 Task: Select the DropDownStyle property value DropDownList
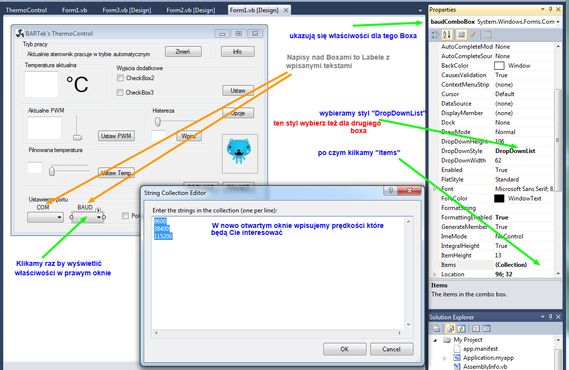pos(515,151)
